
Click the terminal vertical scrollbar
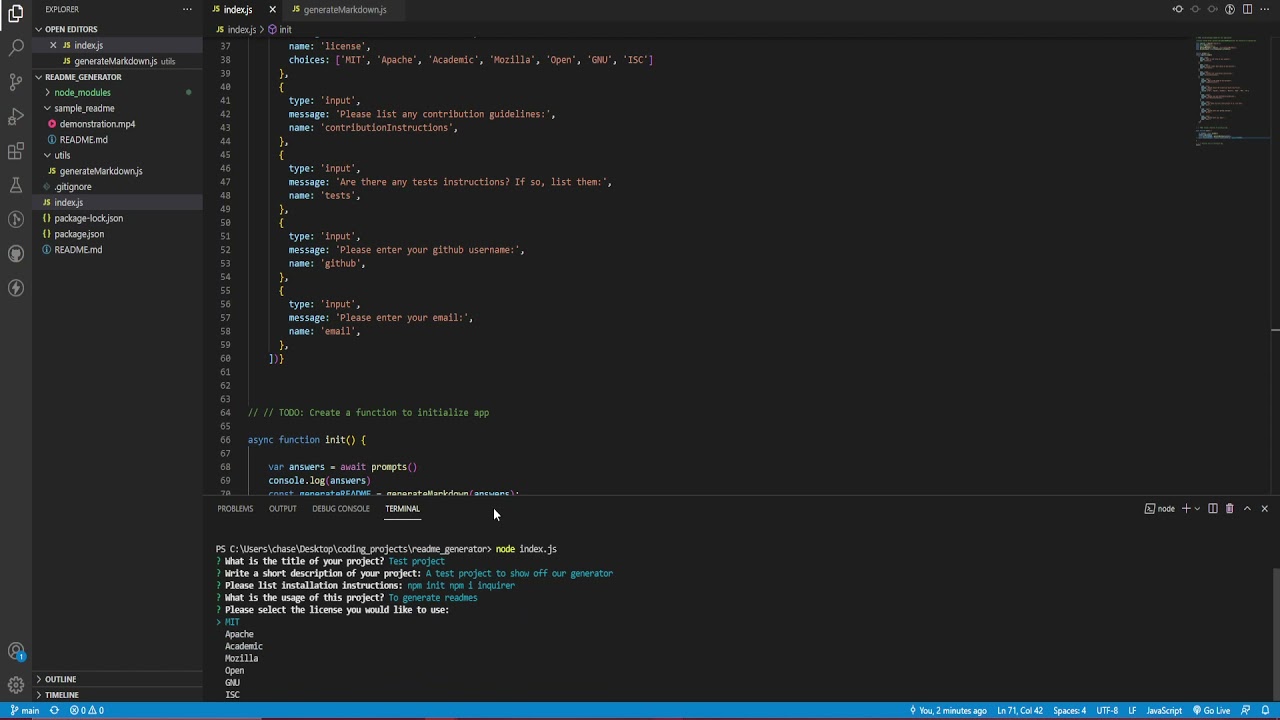1275,634
